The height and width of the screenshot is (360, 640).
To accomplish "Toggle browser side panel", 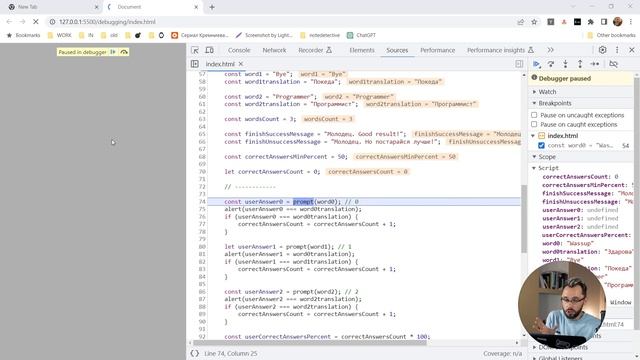I will tap(604, 22).
